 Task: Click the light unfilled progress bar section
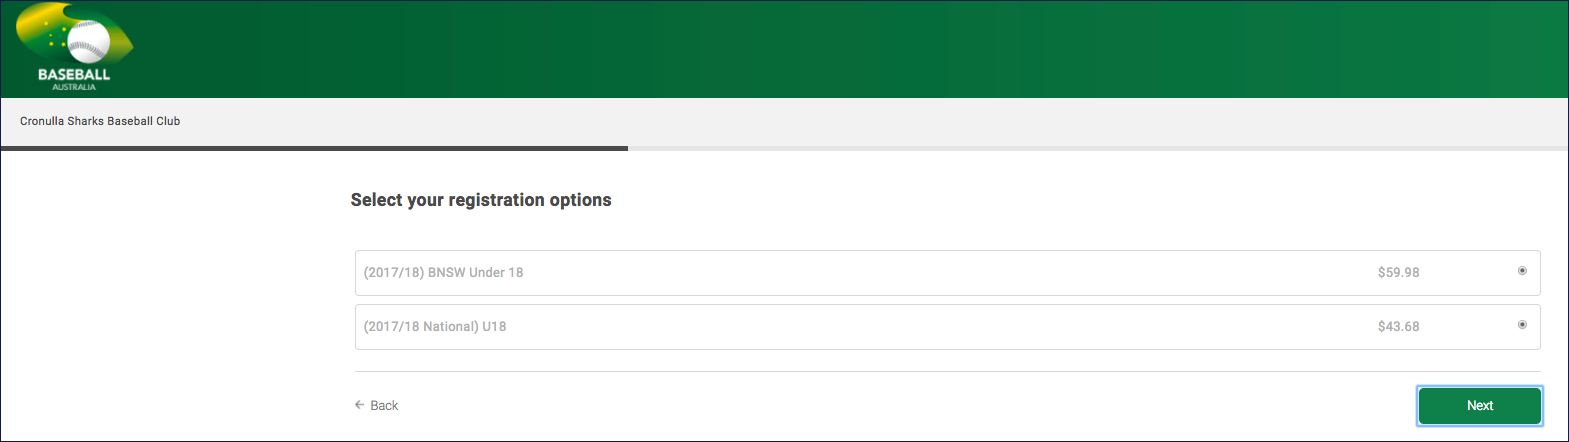point(1098,148)
